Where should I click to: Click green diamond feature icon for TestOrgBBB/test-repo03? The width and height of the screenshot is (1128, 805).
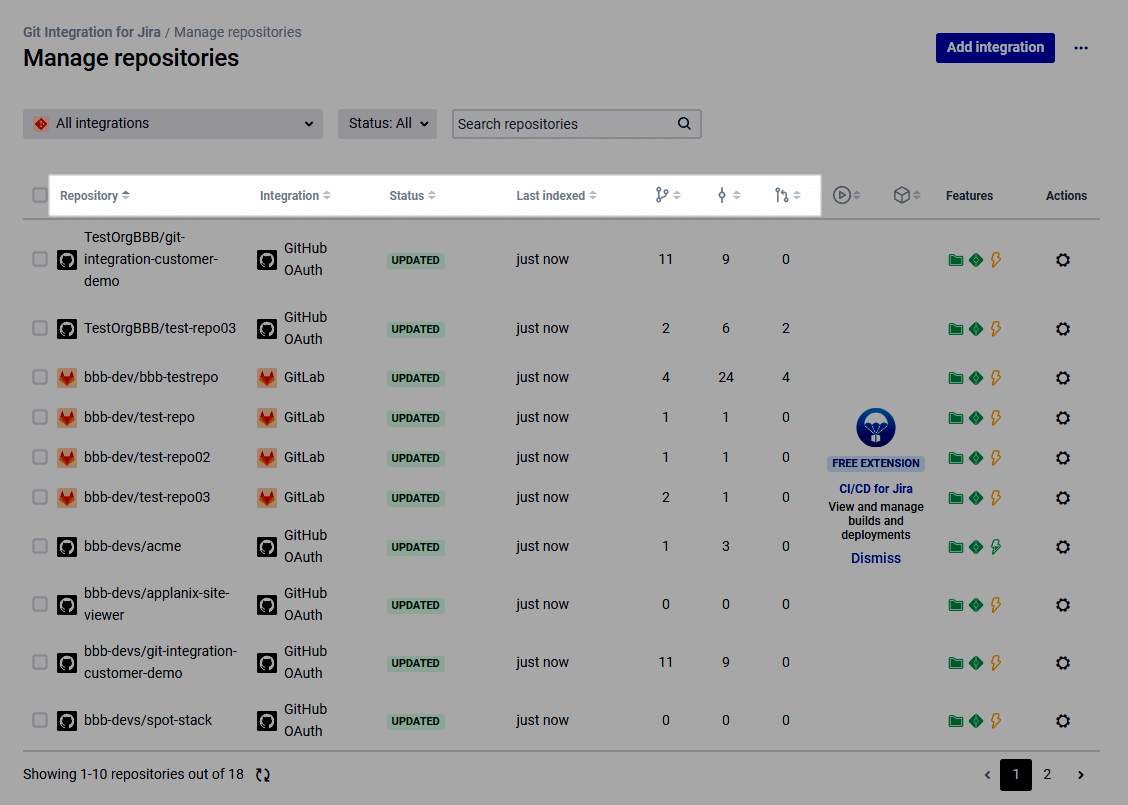click(975, 329)
